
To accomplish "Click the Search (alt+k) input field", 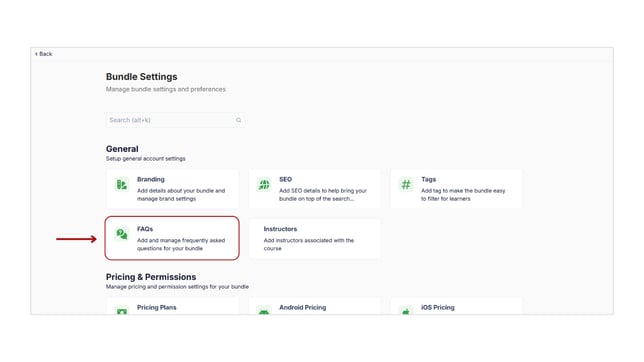I will [x=175, y=120].
